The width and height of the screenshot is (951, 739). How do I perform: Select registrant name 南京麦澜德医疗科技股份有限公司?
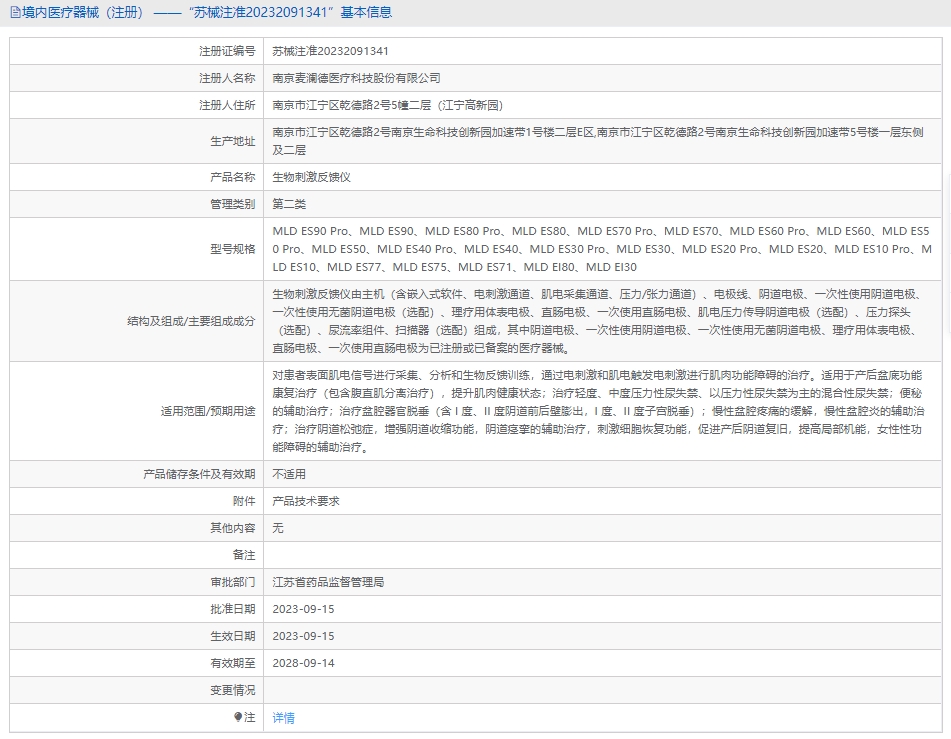coord(357,78)
